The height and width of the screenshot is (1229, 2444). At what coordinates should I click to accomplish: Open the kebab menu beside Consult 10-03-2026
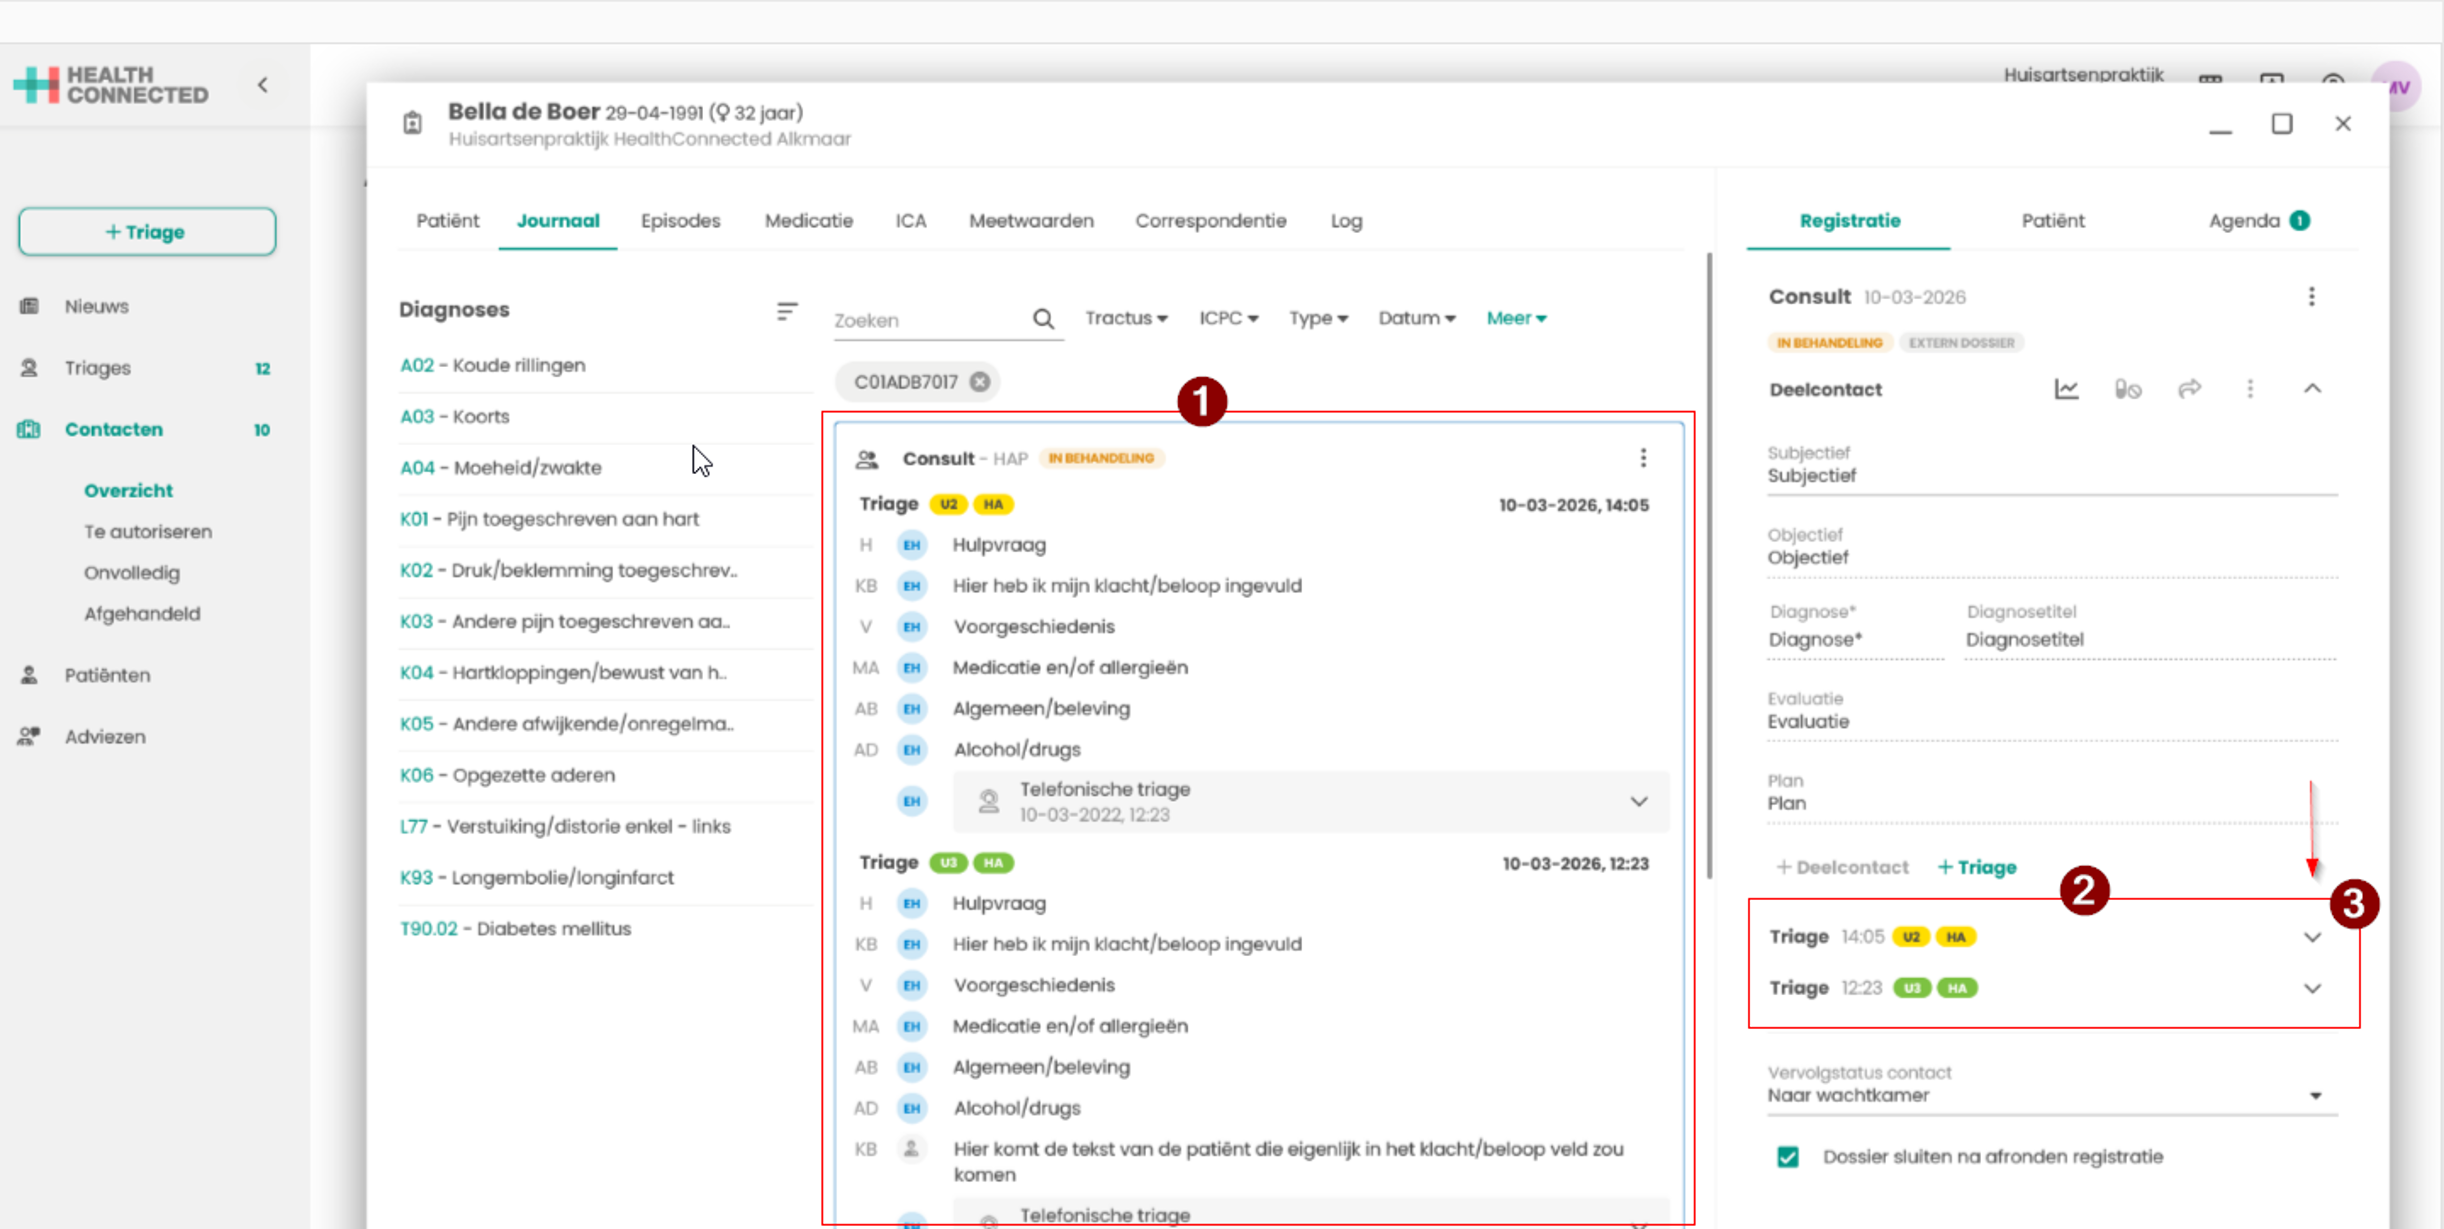point(2311,297)
